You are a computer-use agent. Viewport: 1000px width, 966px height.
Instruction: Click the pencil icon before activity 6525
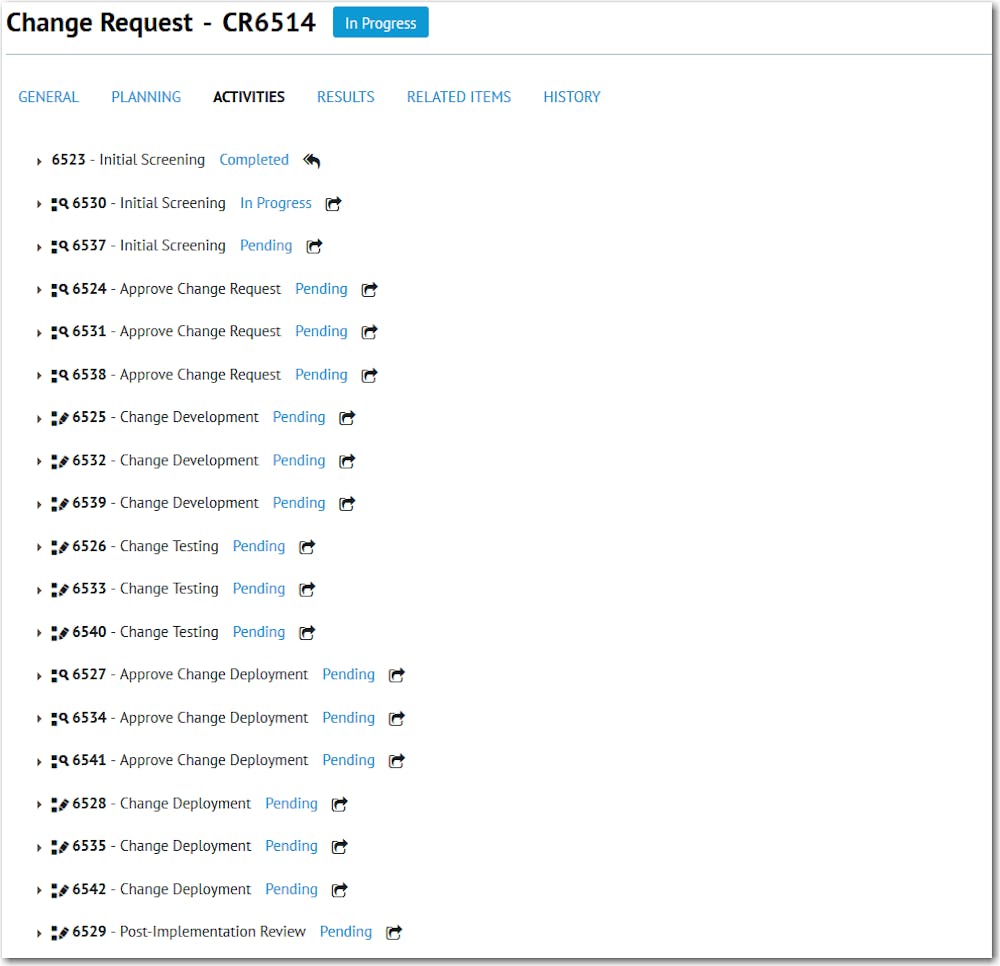click(60, 417)
